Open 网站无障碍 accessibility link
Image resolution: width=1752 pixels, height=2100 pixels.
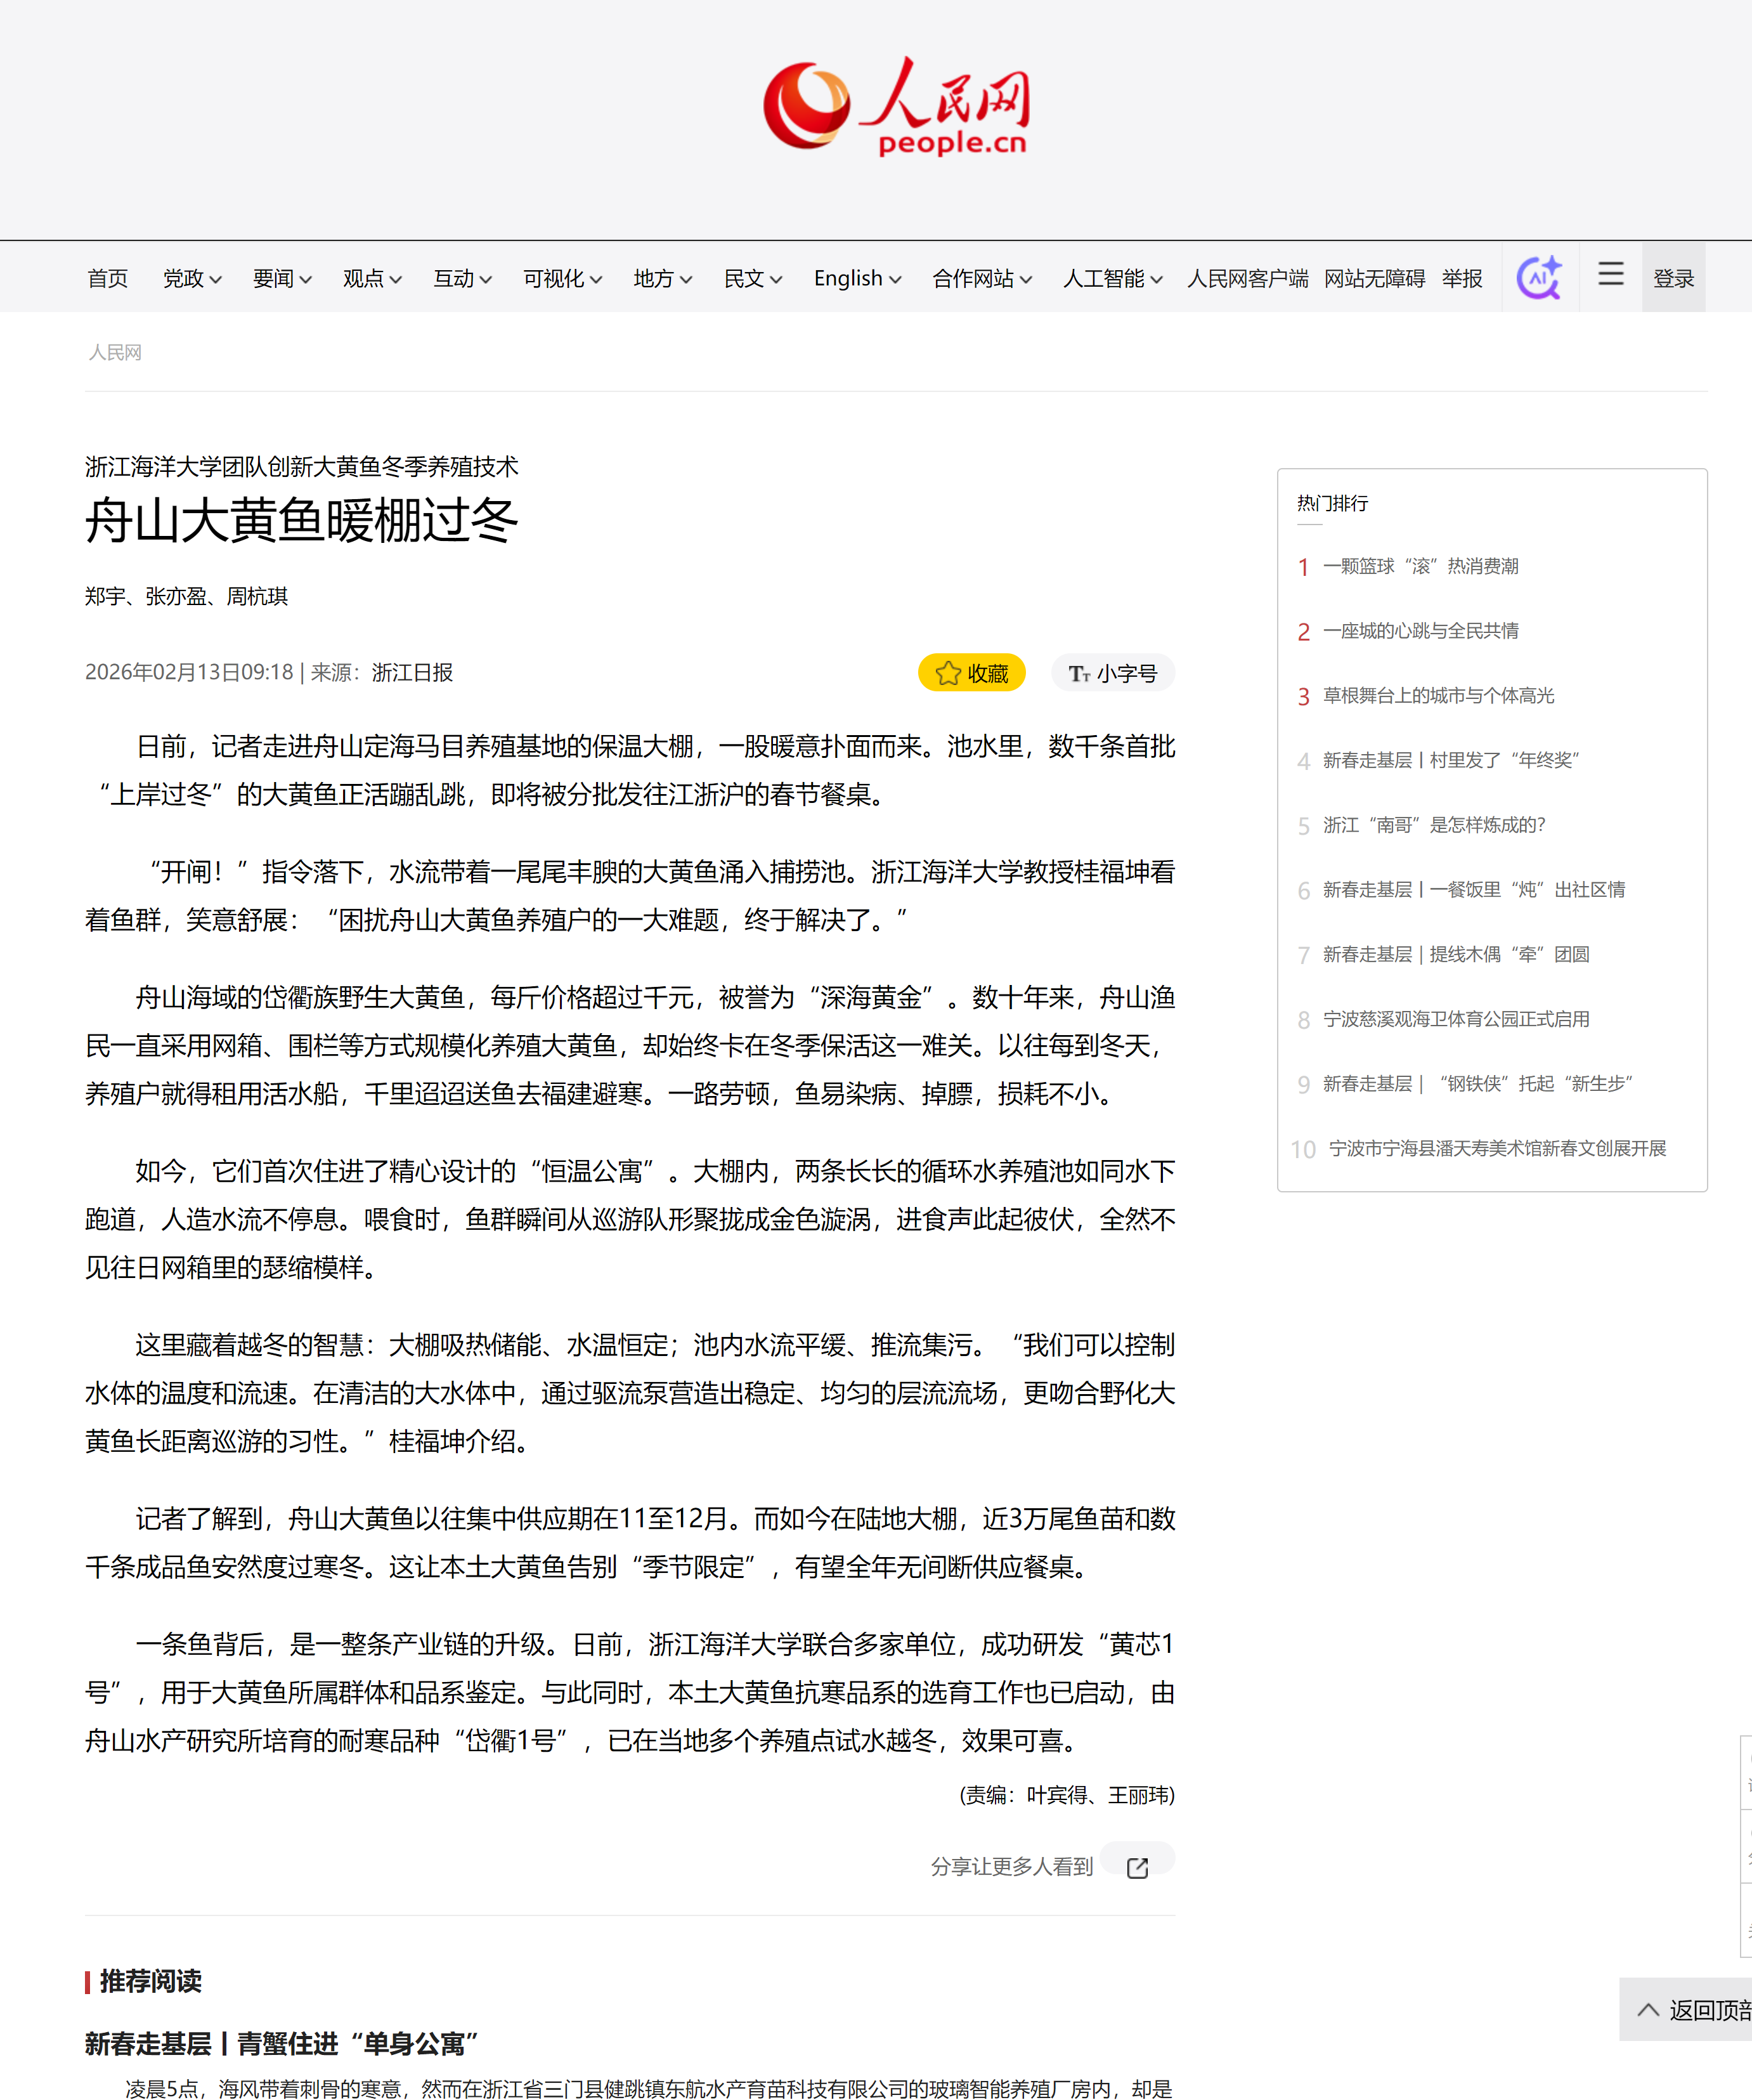(x=1374, y=278)
